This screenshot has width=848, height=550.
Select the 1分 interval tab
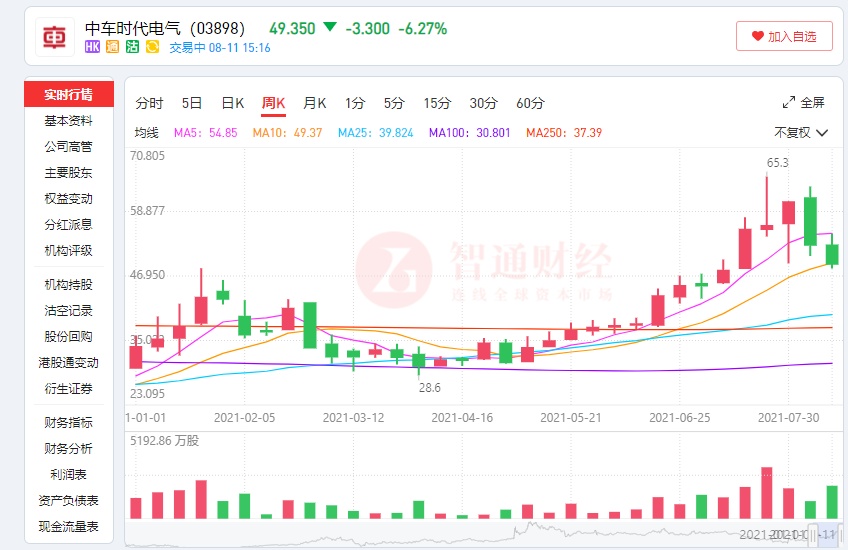[x=355, y=103]
